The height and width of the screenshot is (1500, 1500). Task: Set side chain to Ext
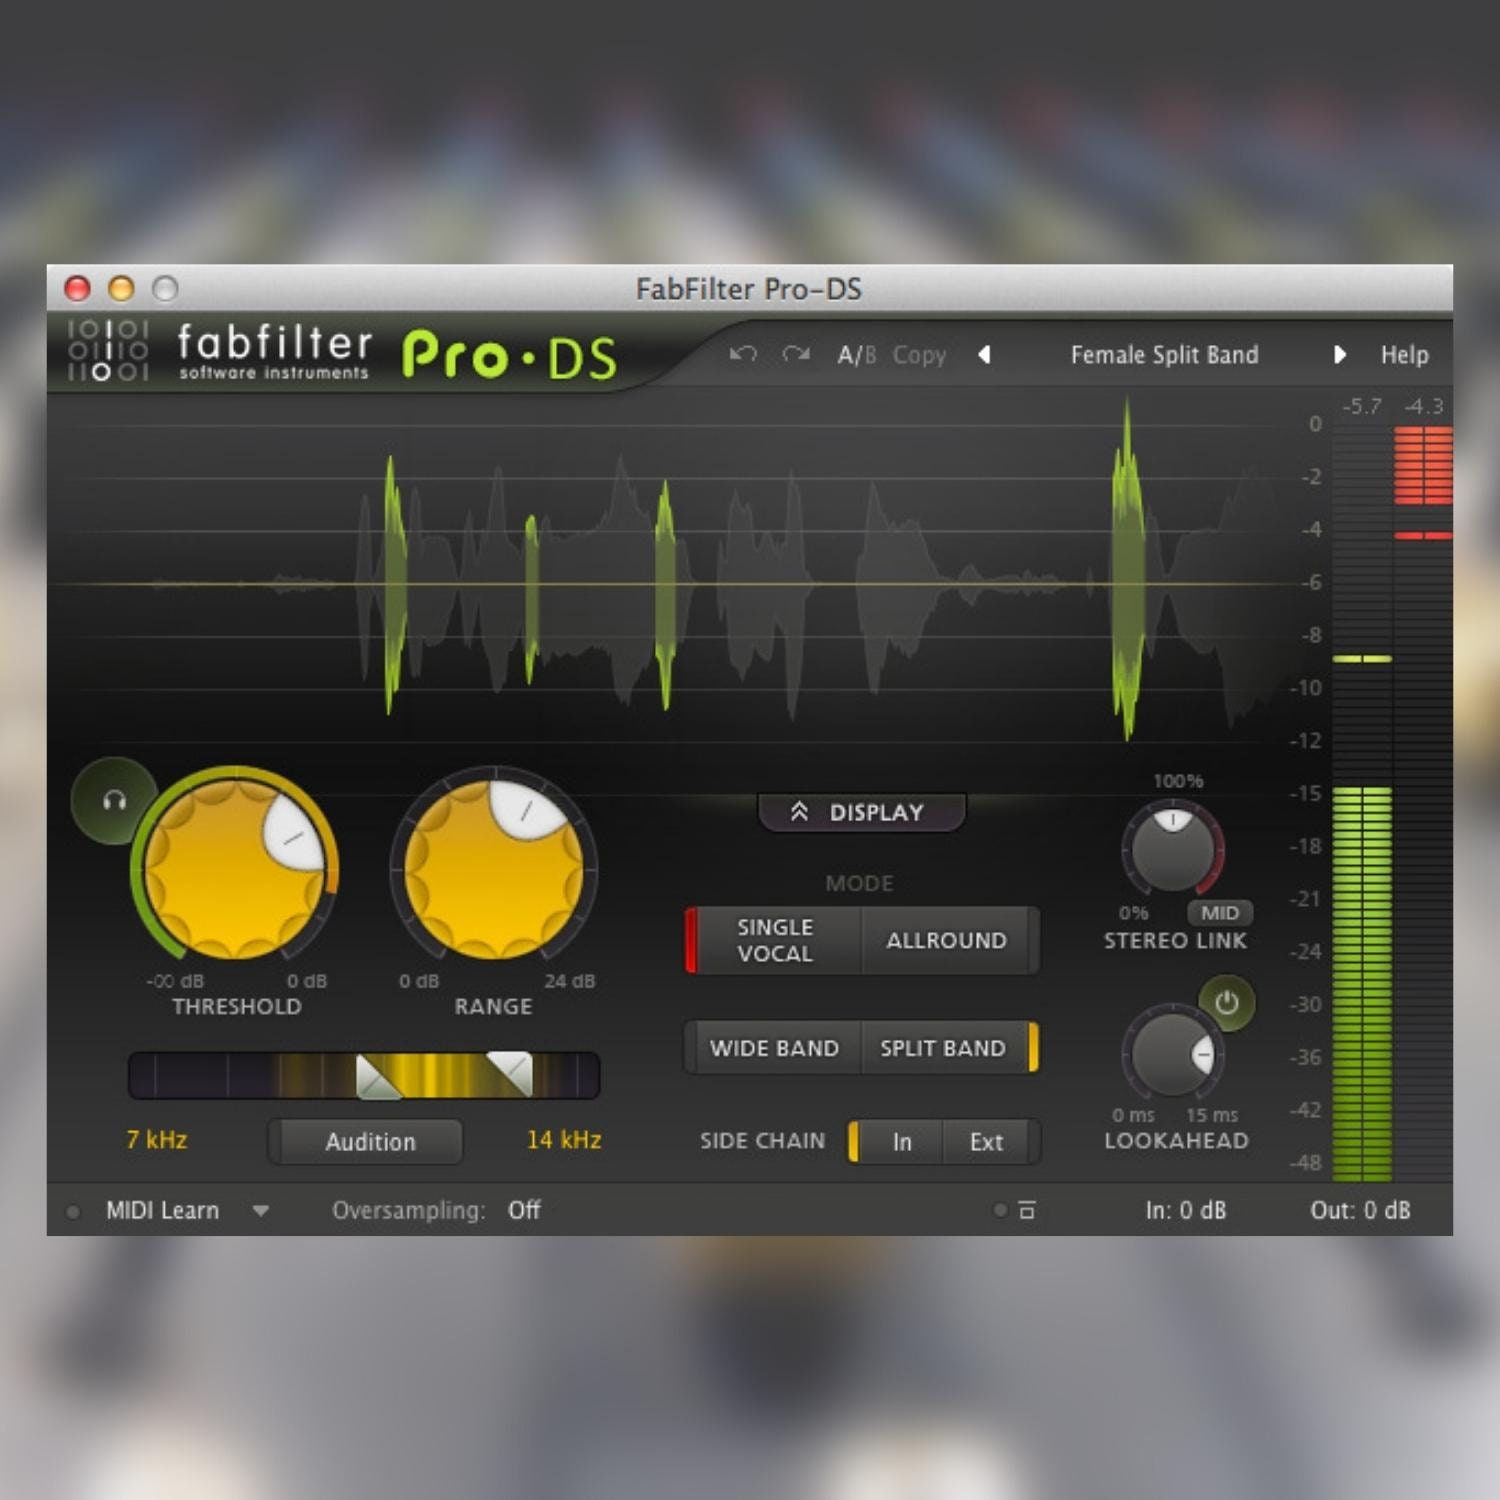coord(987,1142)
